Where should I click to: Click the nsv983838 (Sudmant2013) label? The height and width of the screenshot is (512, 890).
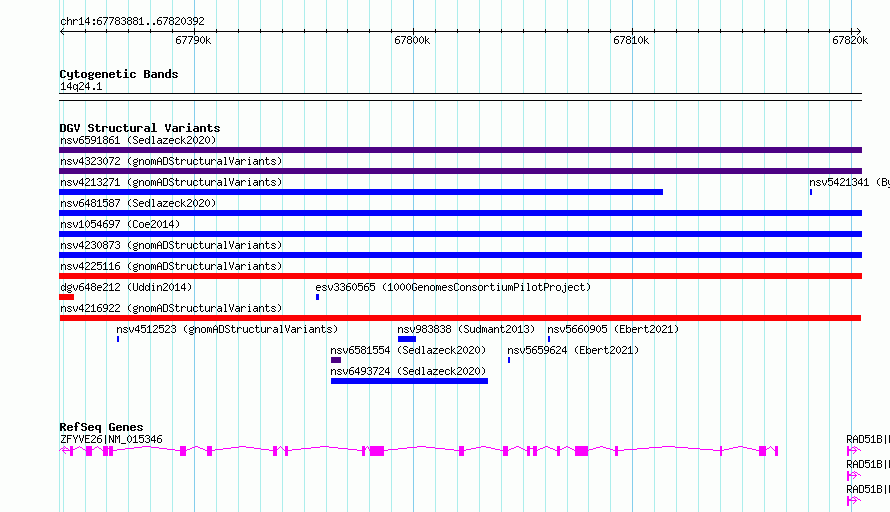(466, 329)
